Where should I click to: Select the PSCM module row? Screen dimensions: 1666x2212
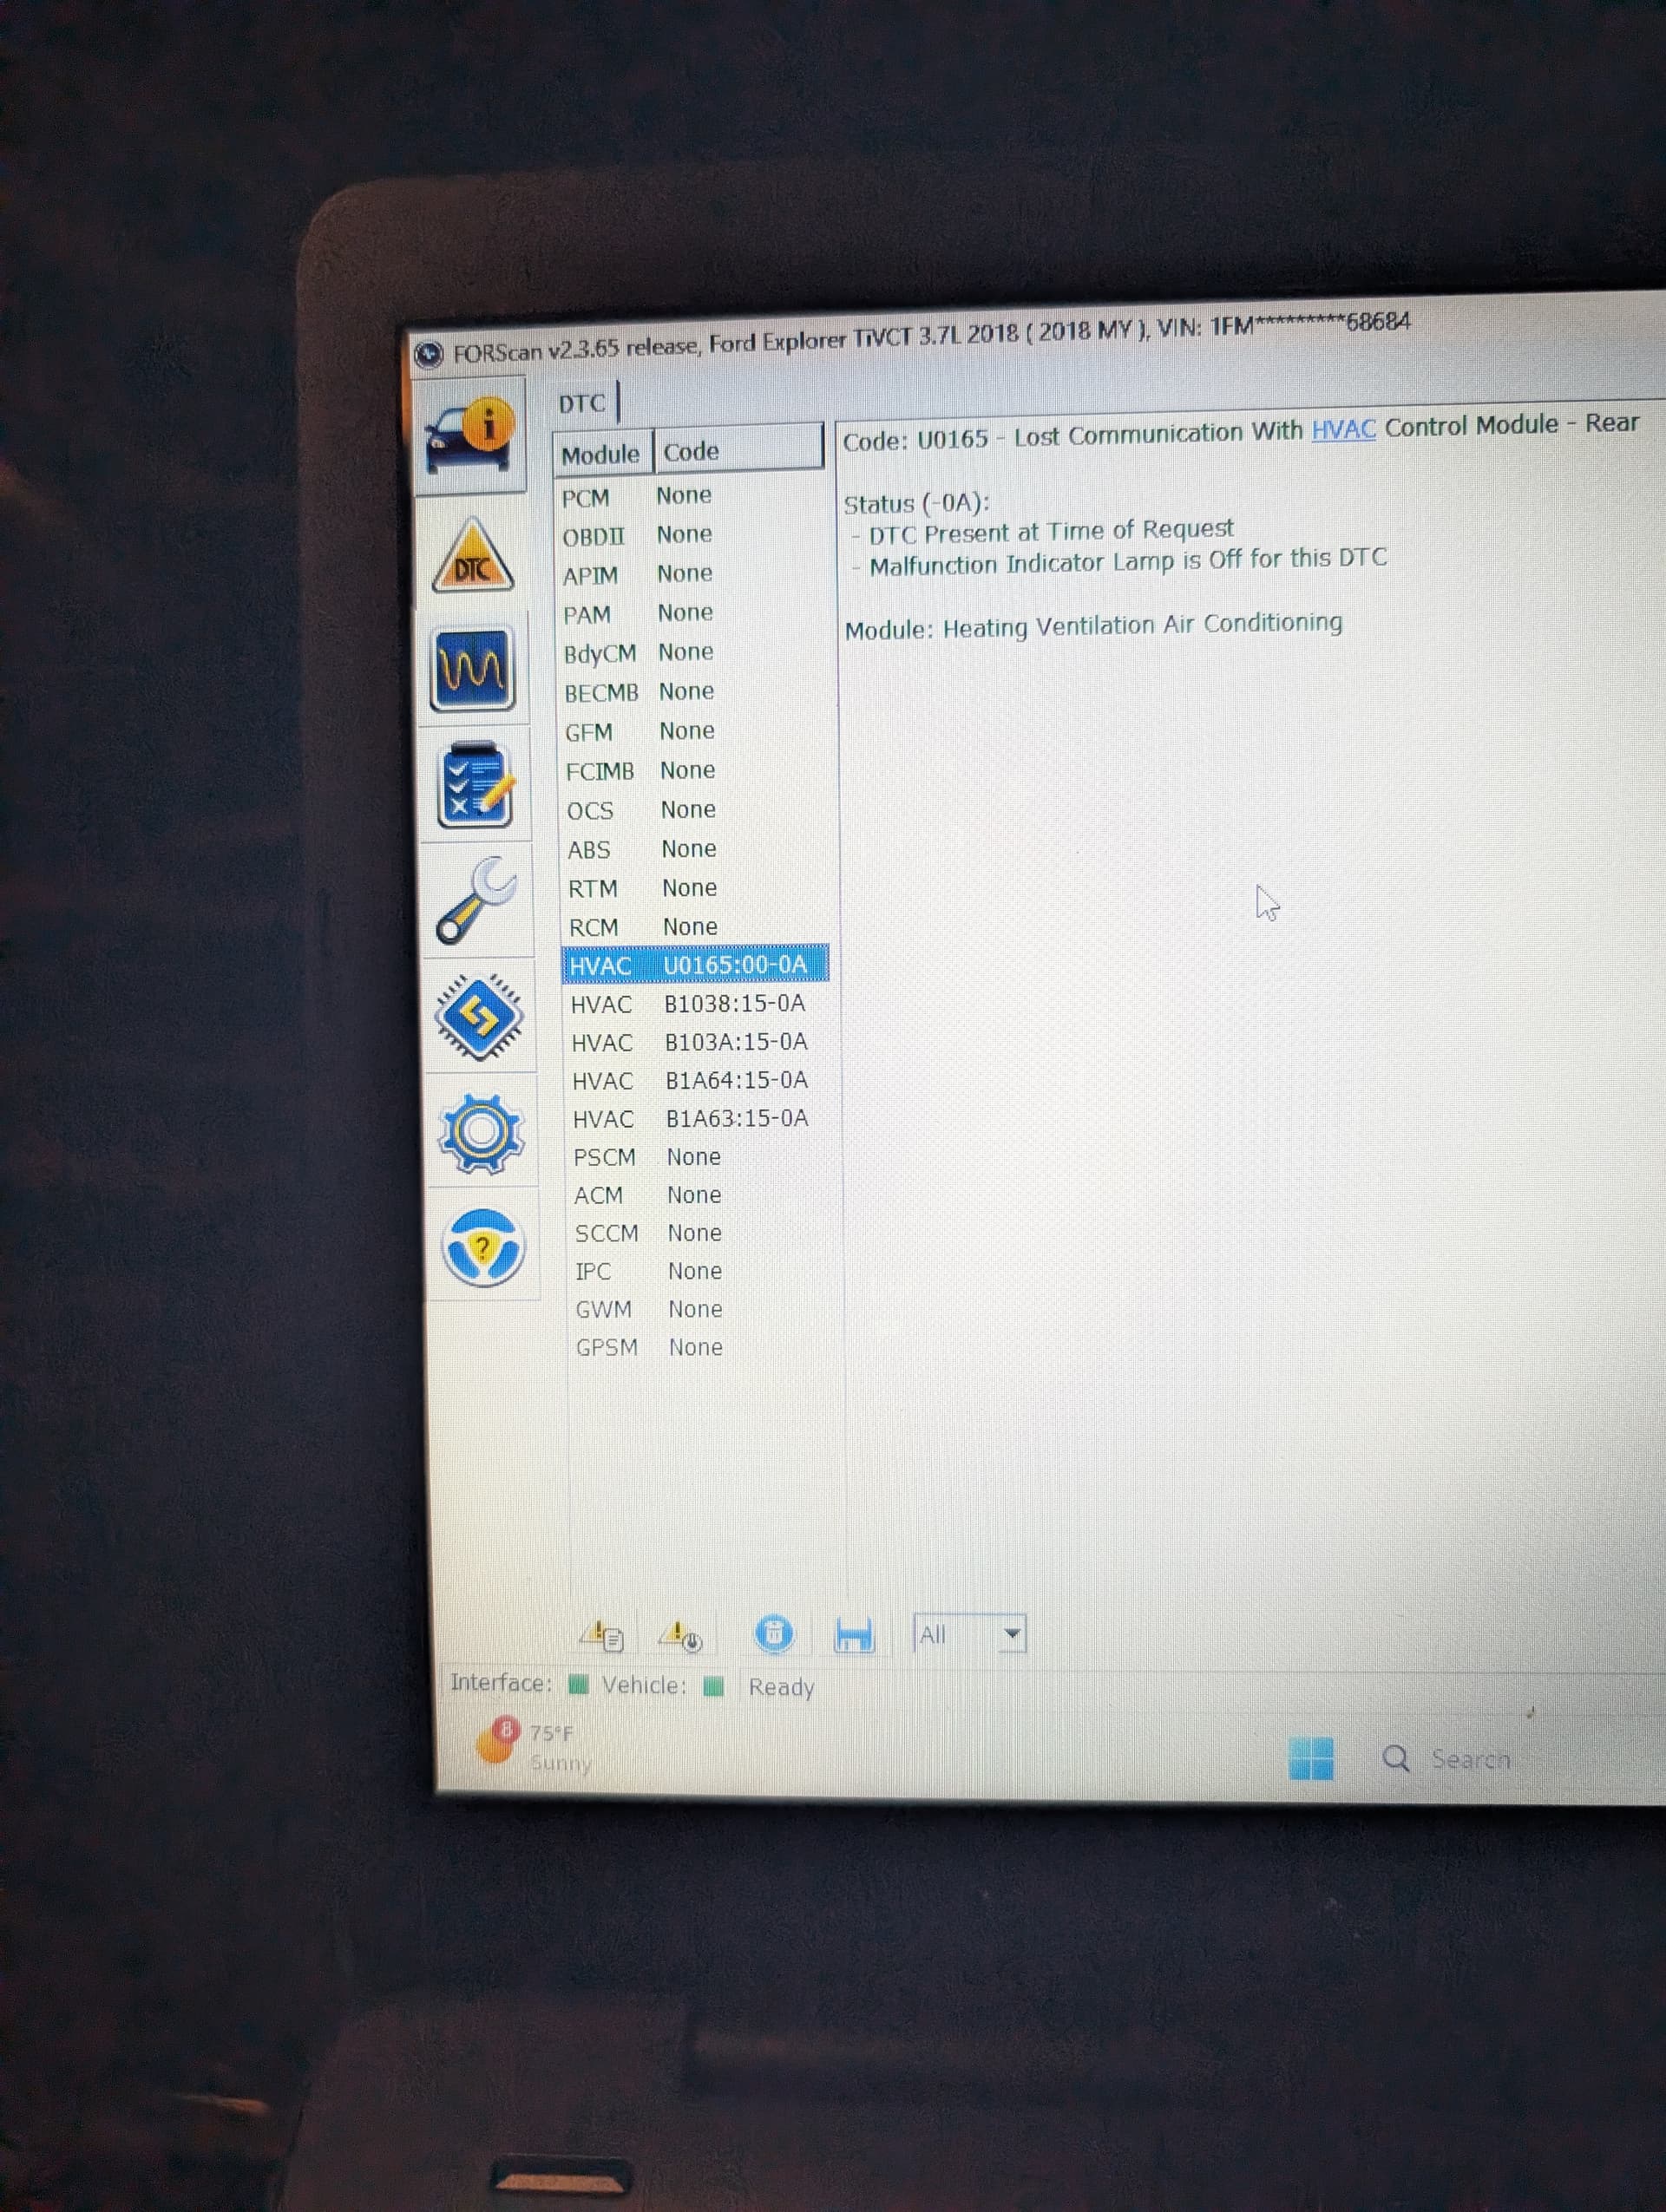[700, 1156]
